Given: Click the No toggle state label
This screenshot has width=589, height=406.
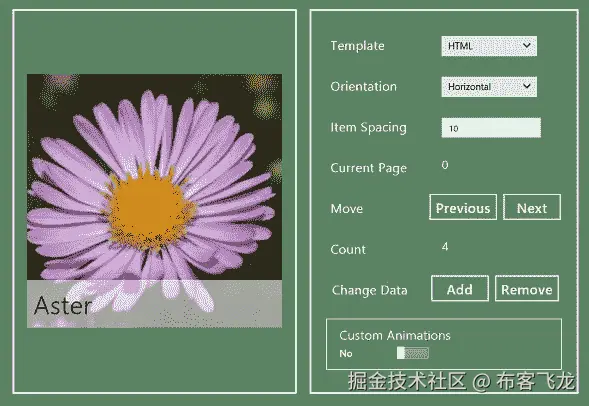Looking at the screenshot, I should (x=346, y=353).
